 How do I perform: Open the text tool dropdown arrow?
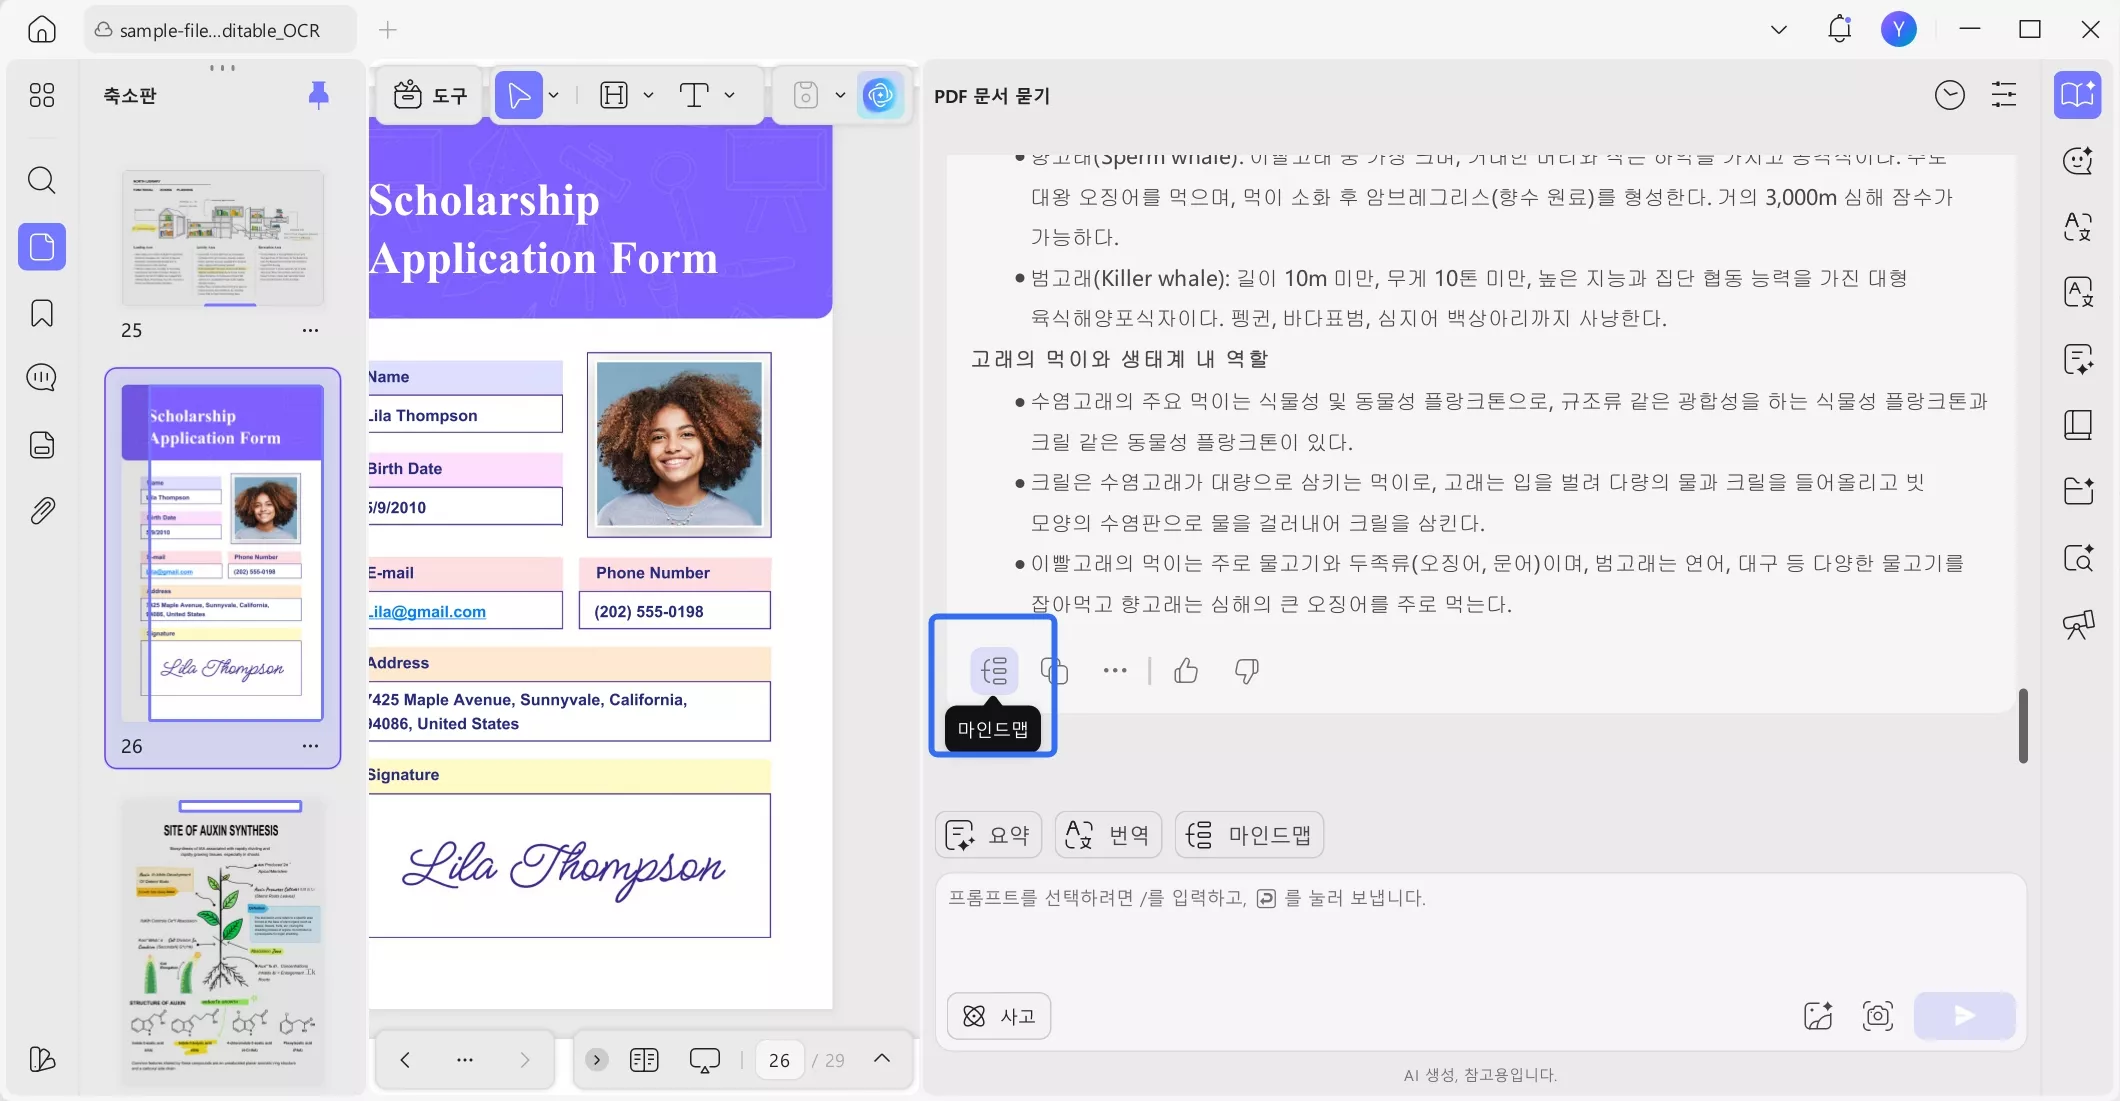coord(731,95)
